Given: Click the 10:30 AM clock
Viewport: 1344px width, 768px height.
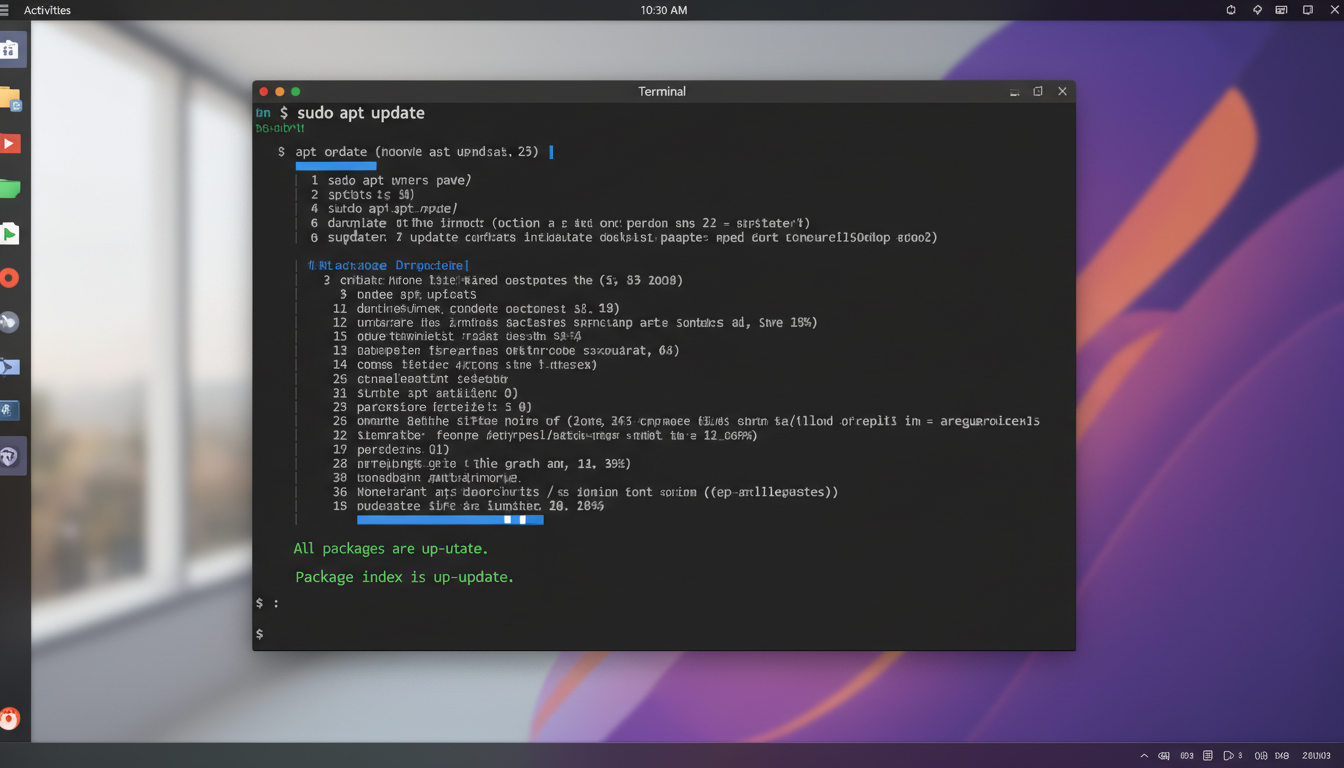Looking at the screenshot, I should point(664,10).
